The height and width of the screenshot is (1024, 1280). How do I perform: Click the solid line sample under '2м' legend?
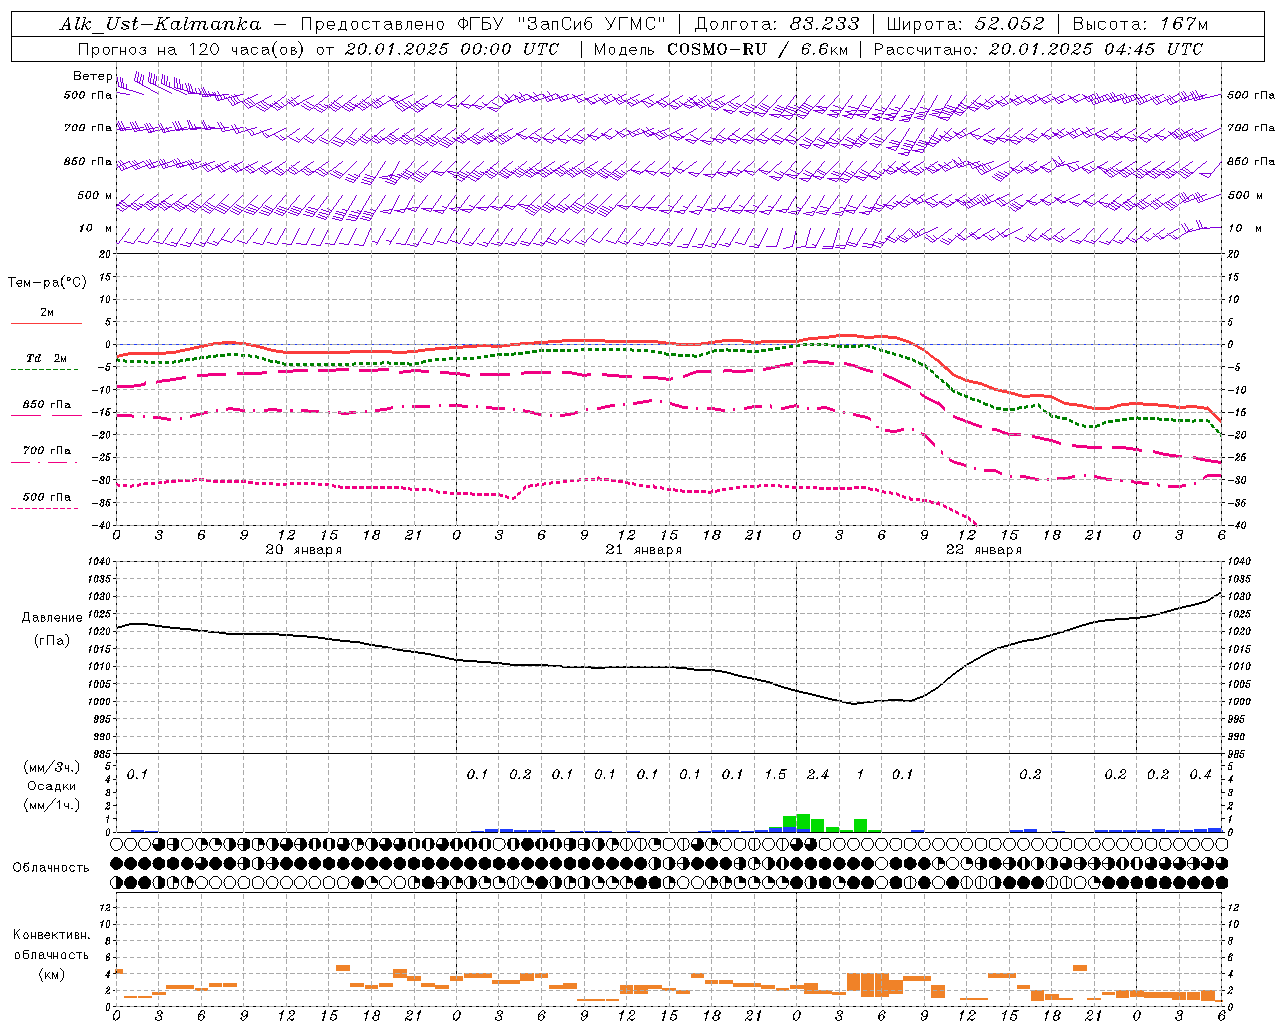pyautogui.click(x=47, y=324)
